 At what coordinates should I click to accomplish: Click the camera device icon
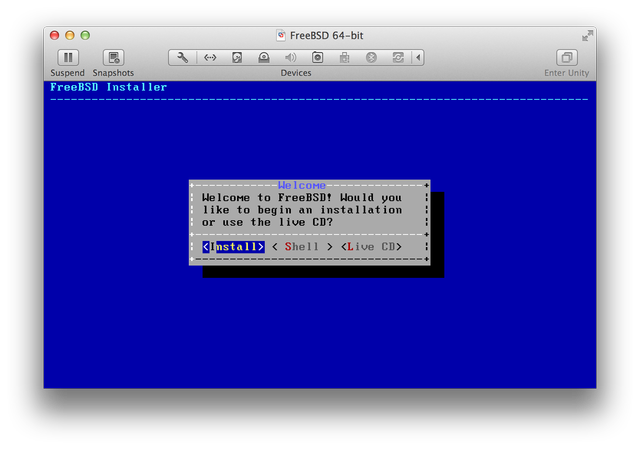[318, 58]
